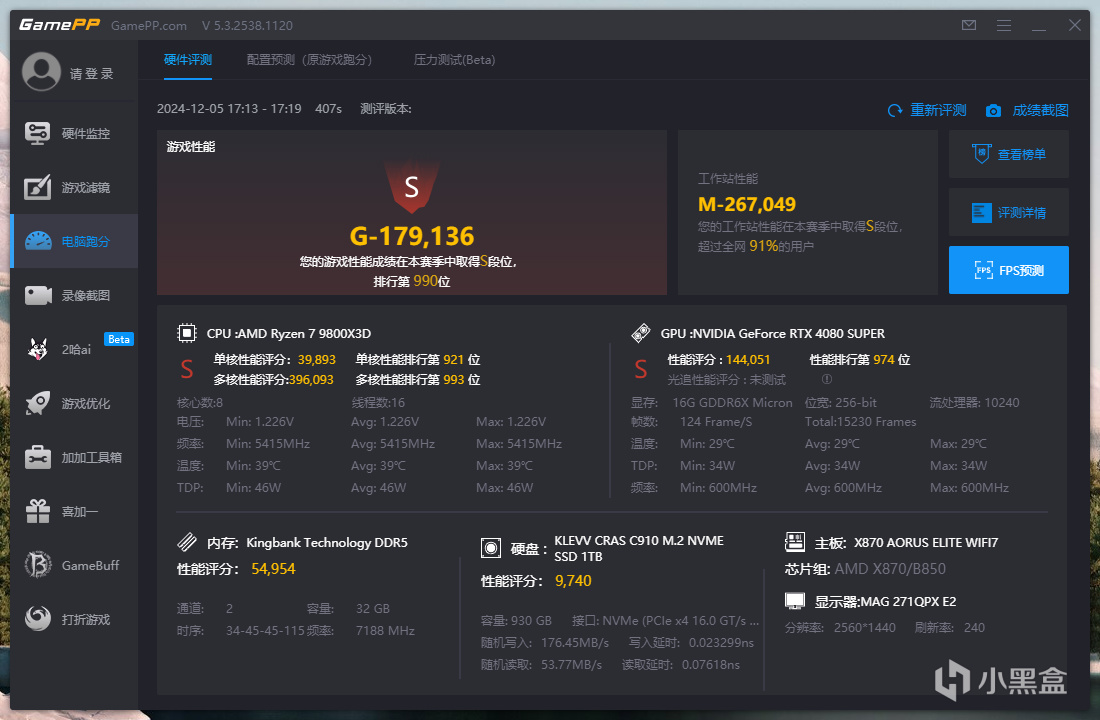Click the user avatar to log in
The image size is (1100, 720).
coord(41,72)
